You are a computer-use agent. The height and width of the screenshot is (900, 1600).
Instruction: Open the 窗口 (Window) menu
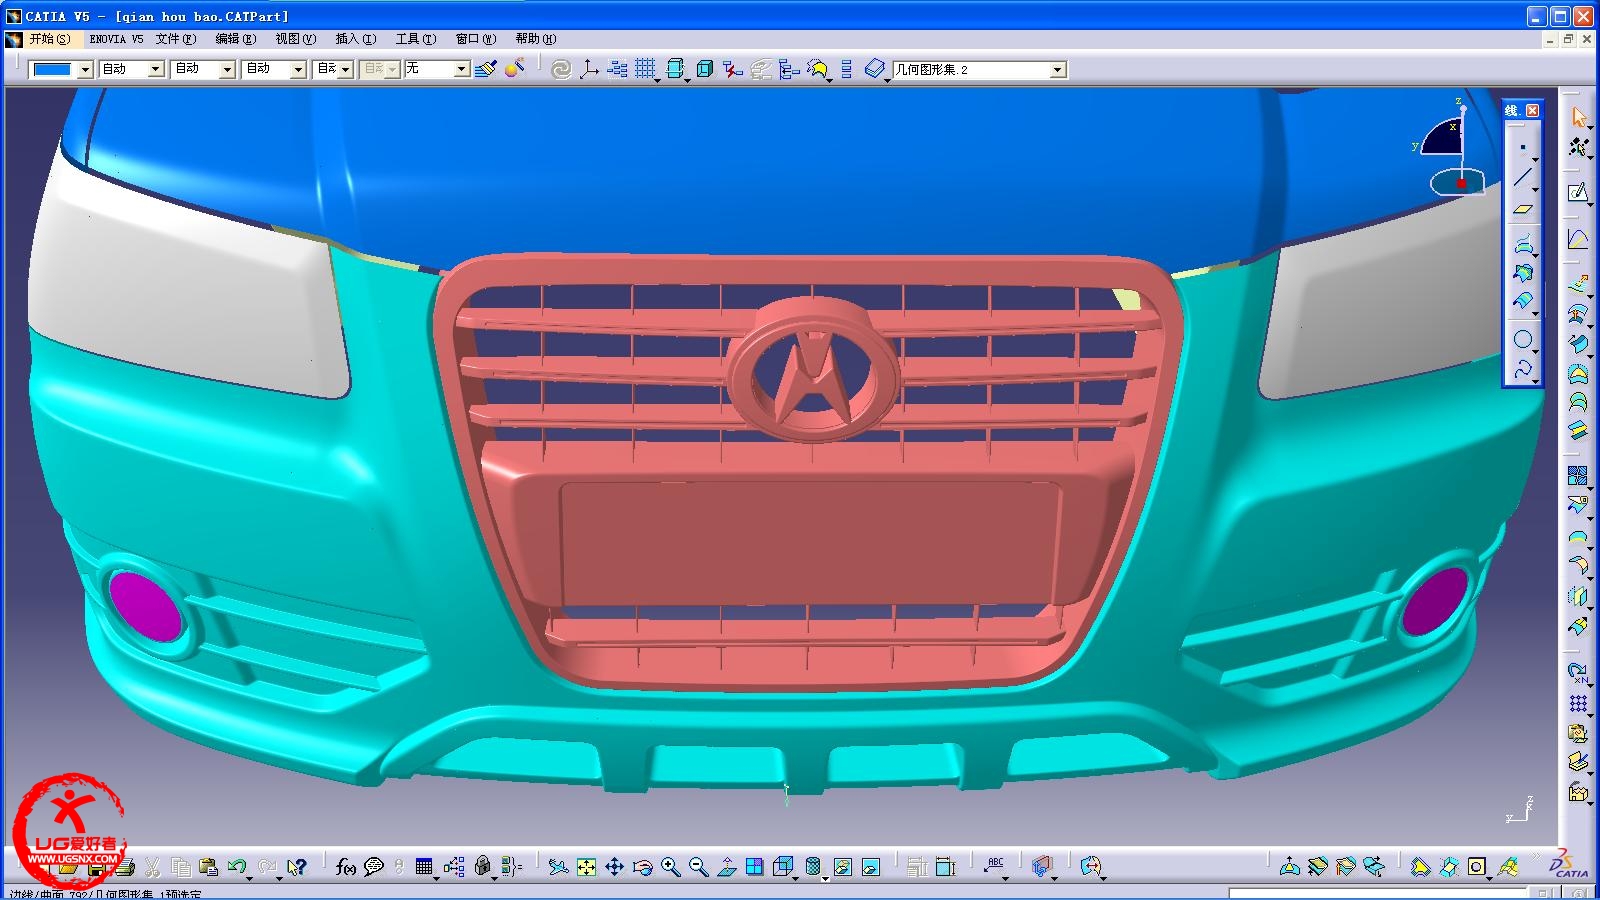pyautogui.click(x=475, y=39)
